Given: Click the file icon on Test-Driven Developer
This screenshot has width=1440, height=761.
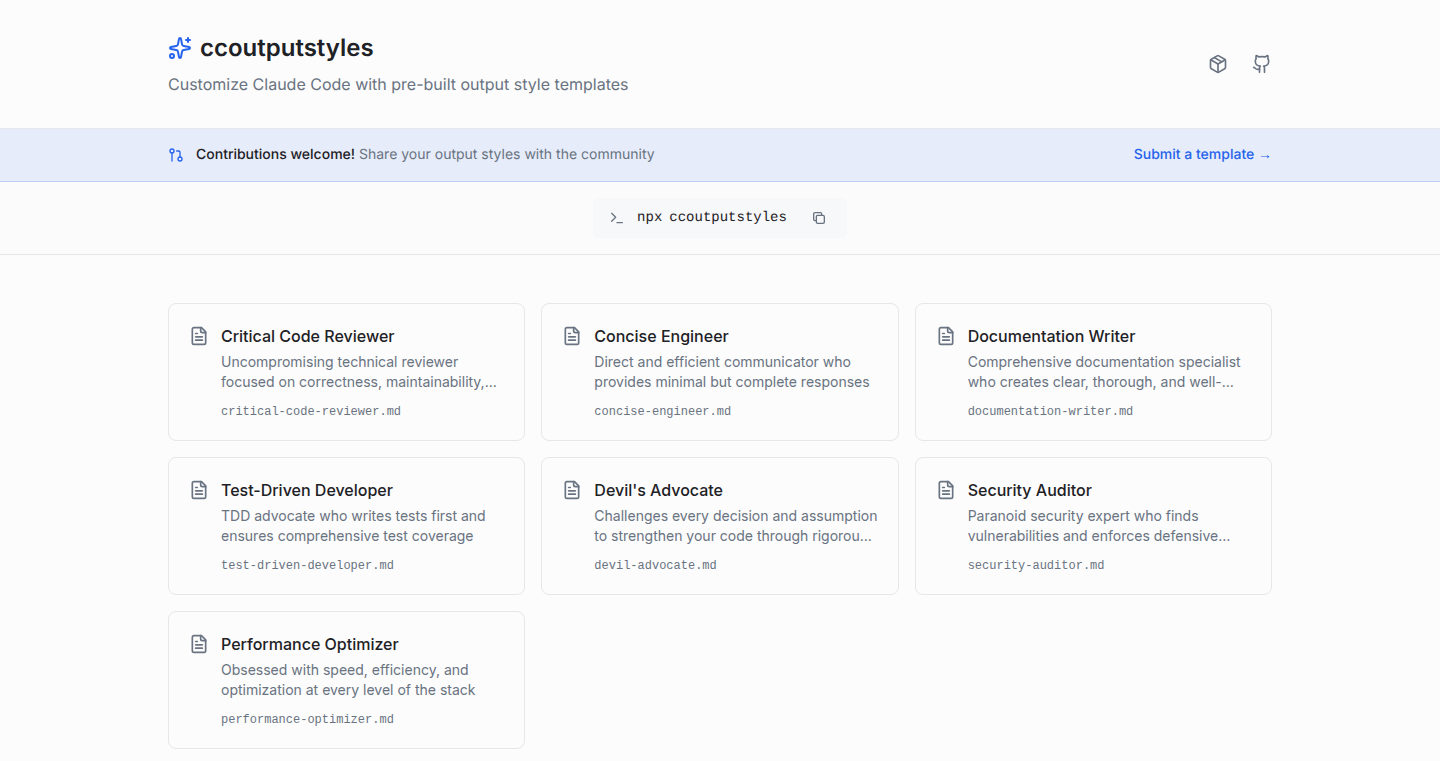Looking at the screenshot, I should pos(199,490).
